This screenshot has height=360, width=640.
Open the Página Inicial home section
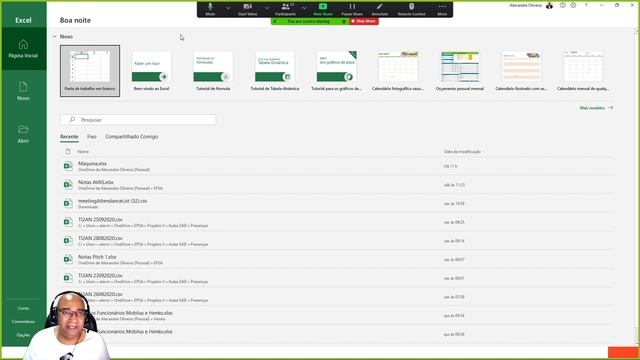(x=23, y=49)
